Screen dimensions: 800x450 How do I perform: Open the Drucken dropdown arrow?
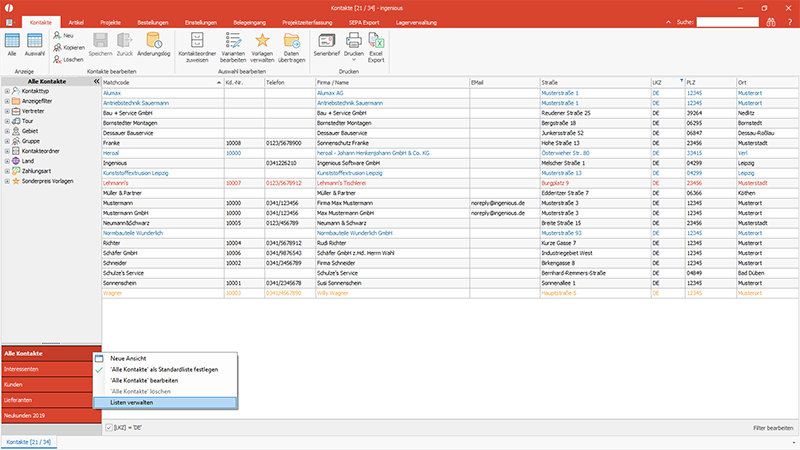(354, 60)
